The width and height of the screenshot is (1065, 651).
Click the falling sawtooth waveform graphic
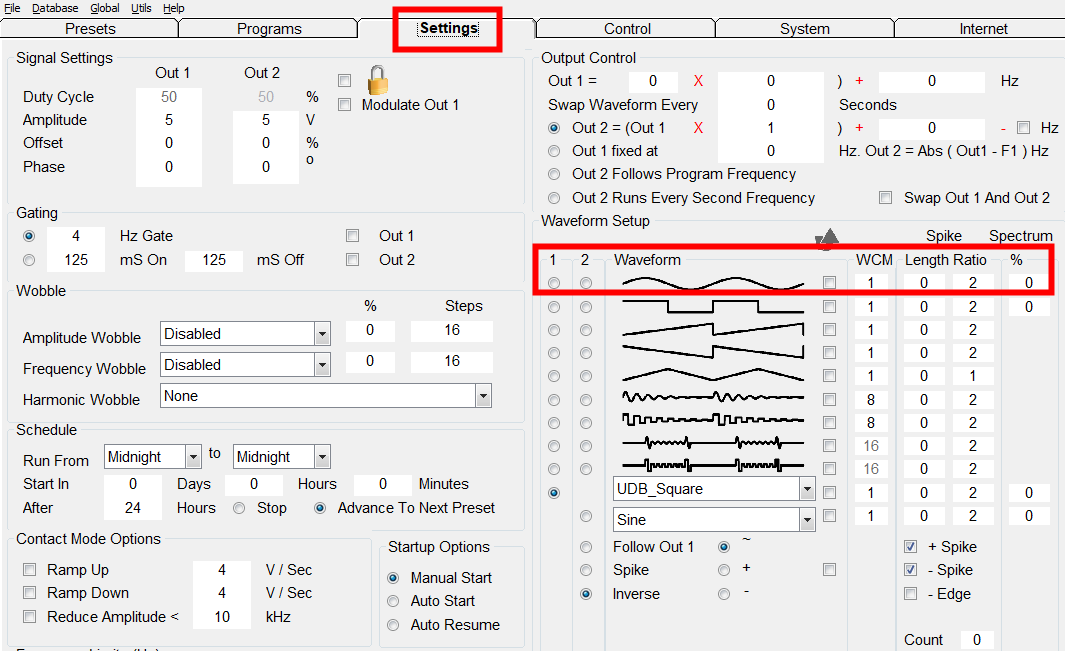[712, 353]
